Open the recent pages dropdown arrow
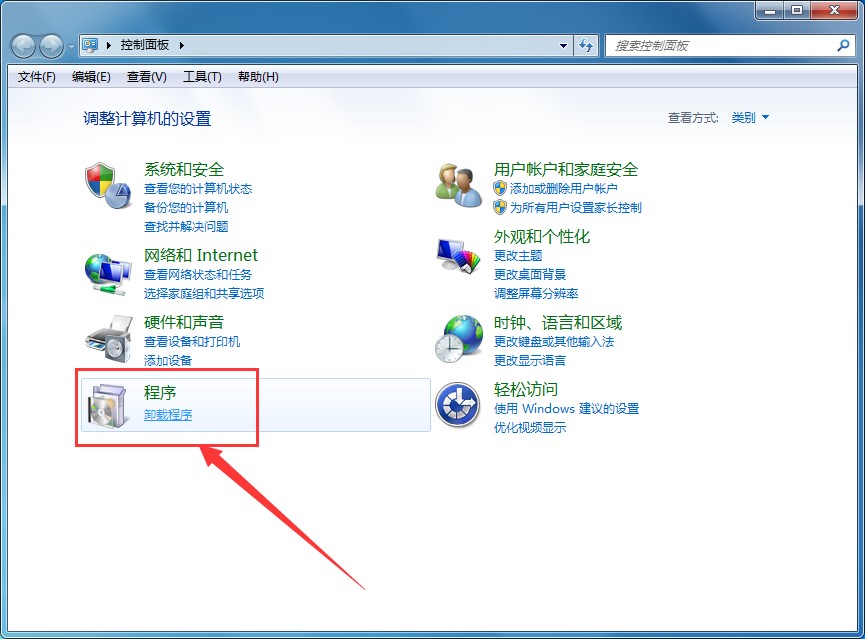865x639 pixels. 71,46
